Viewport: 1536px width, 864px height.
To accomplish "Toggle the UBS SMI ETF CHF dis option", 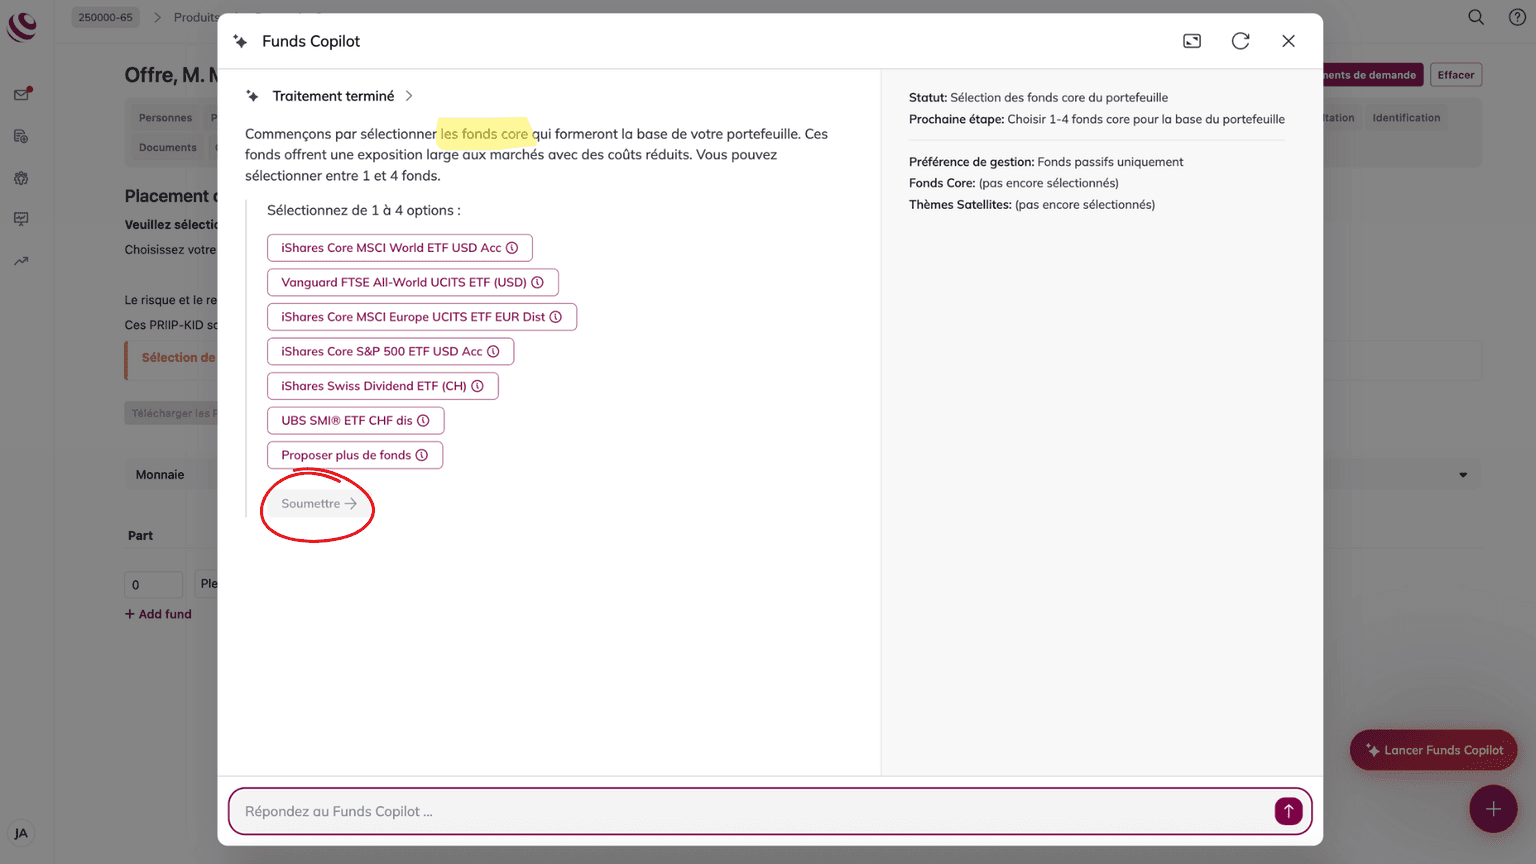I will 346,421.
